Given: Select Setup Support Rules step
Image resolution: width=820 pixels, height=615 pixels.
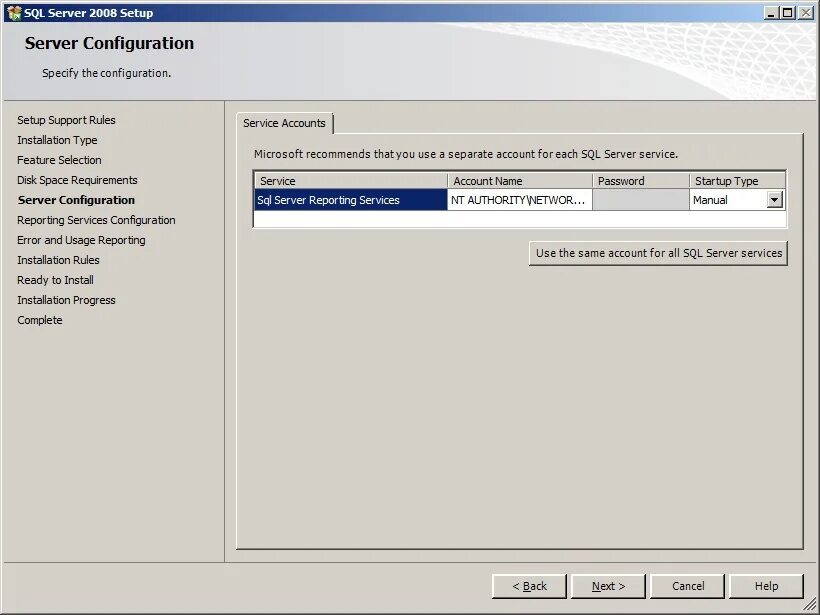Looking at the screenshot, I should pos(66,120).
